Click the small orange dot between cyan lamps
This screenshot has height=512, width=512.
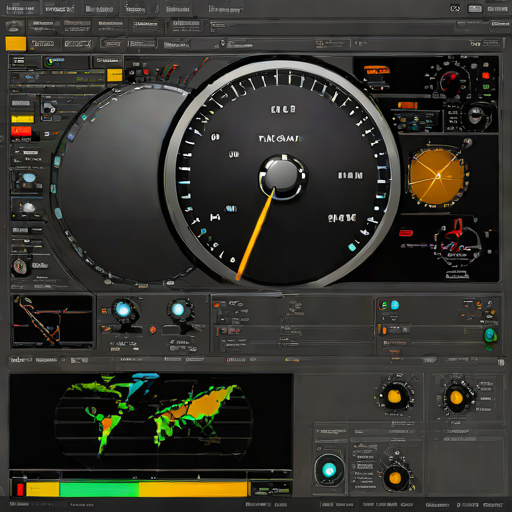click(x=153, y=330)
